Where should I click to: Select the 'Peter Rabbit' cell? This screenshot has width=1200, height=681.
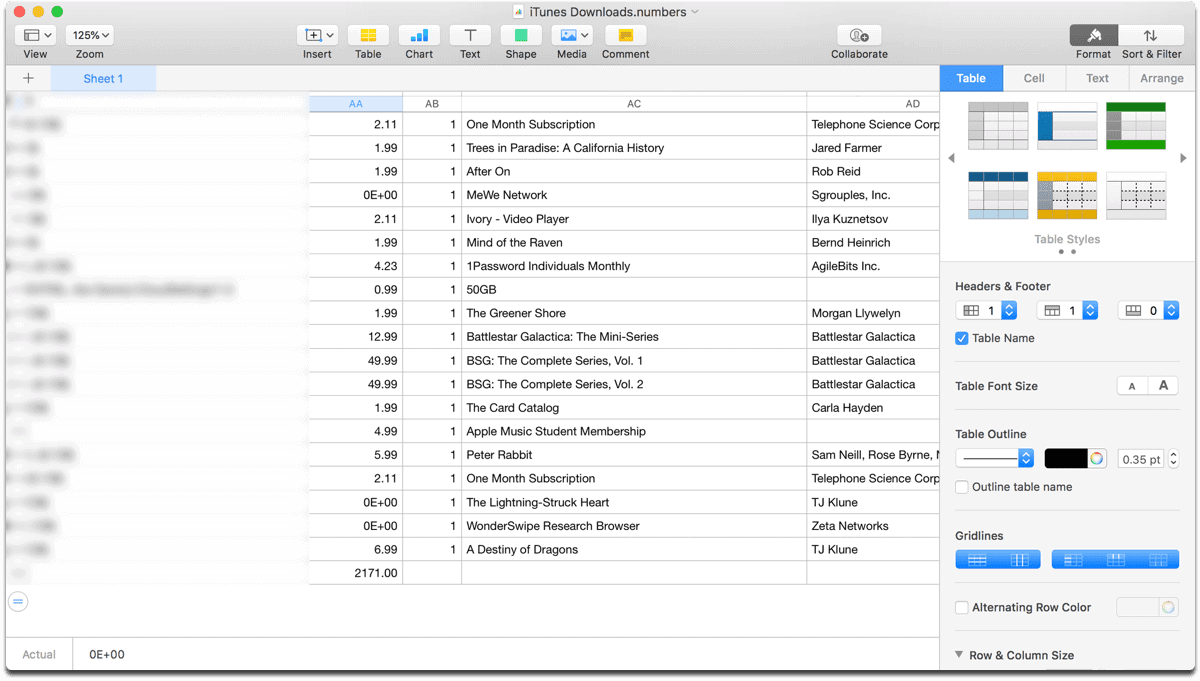(x=634, y=455)
